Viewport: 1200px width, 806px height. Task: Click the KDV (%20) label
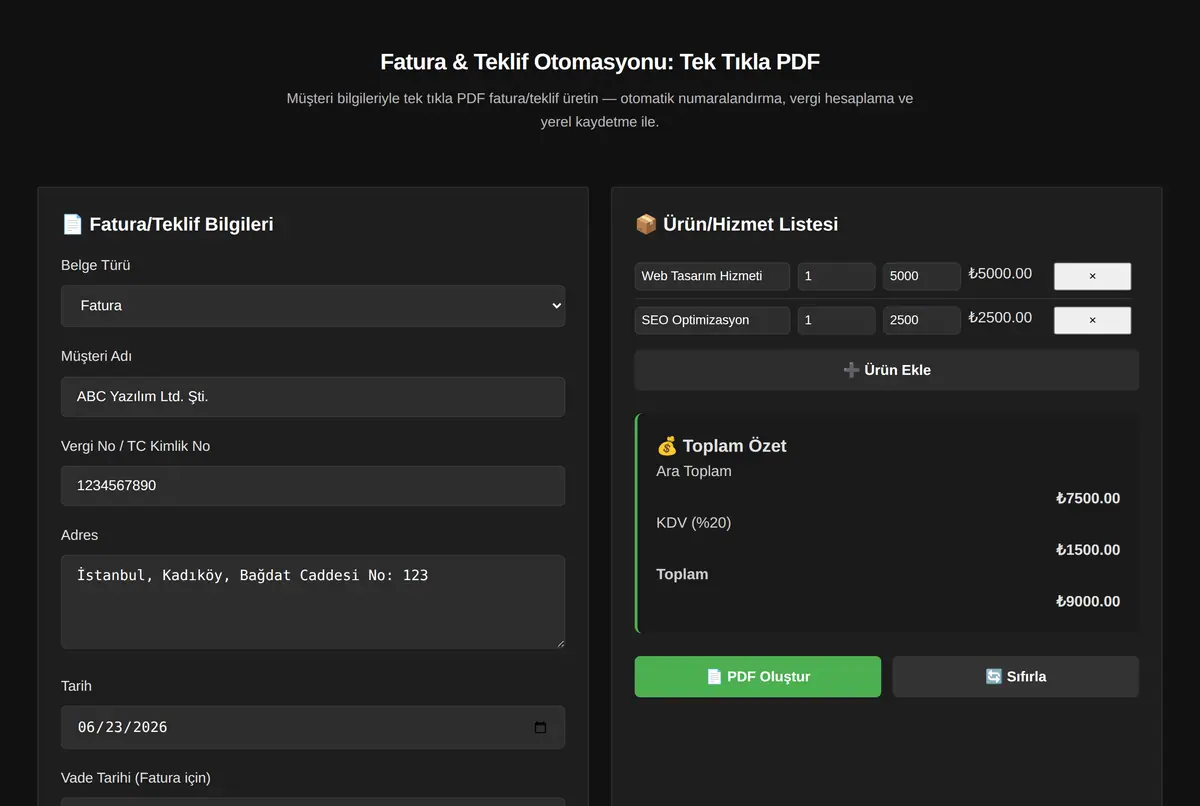click(x=694, y=523)
